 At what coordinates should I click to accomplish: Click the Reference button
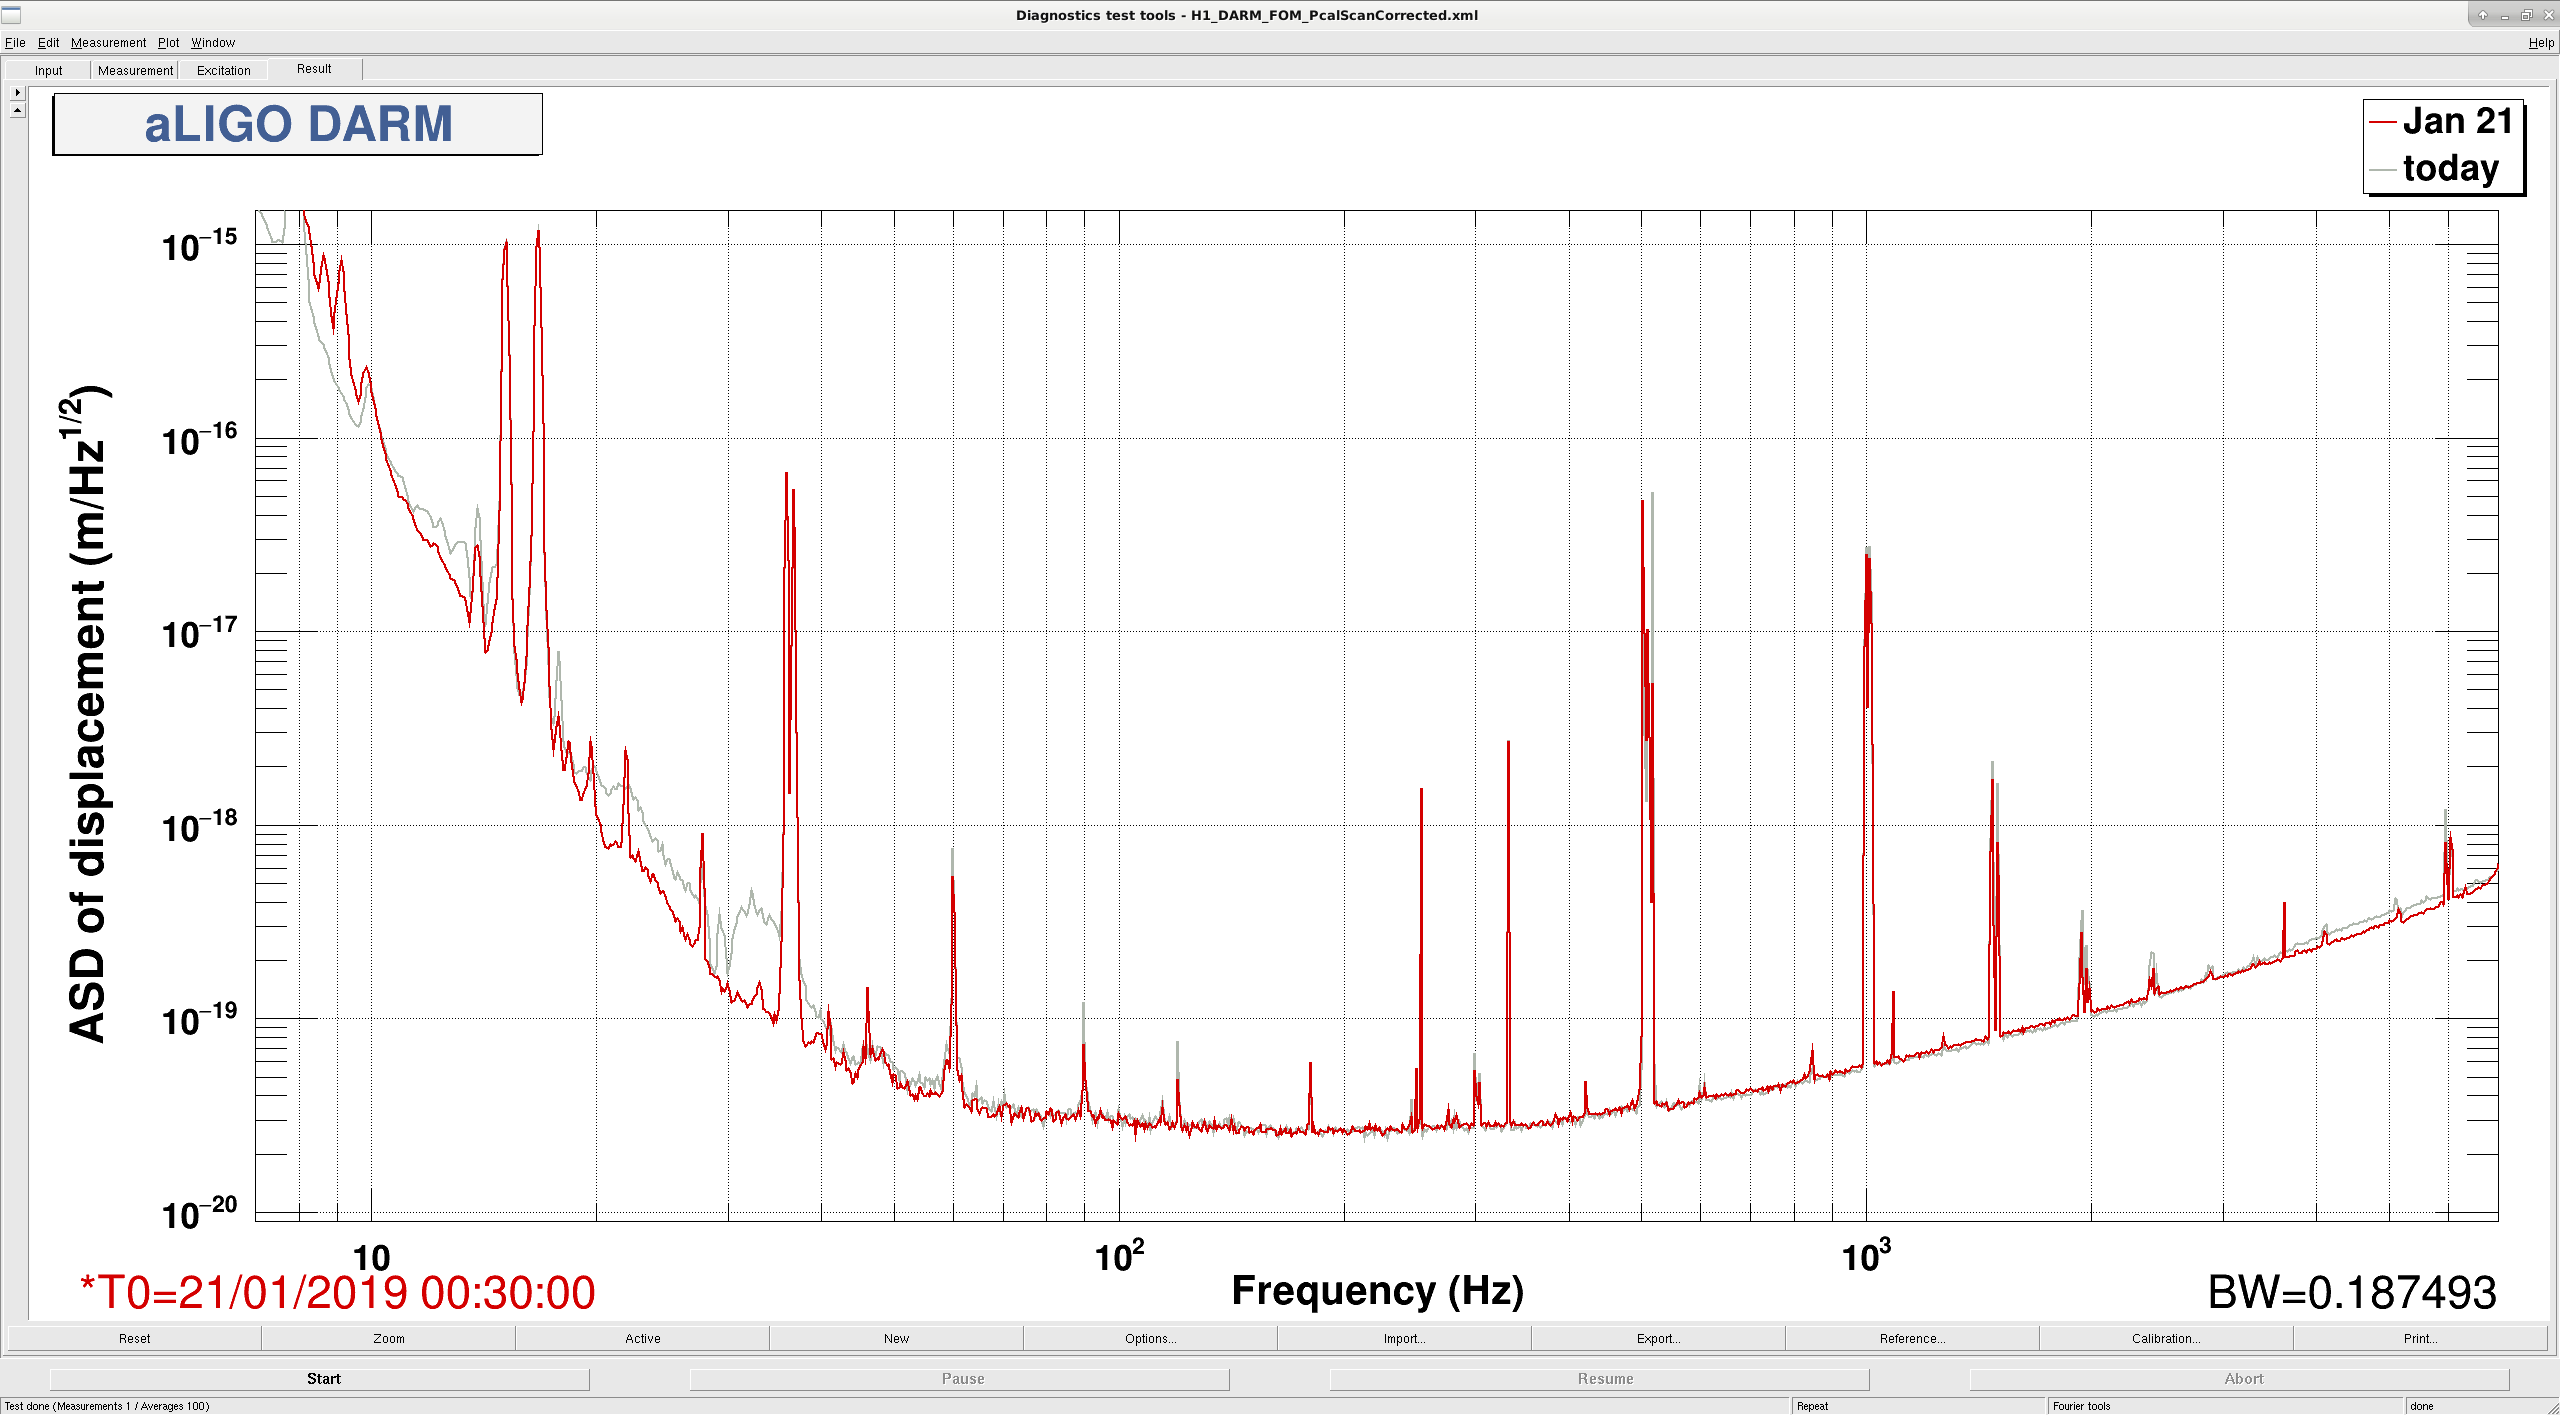pos(1912,1338)
